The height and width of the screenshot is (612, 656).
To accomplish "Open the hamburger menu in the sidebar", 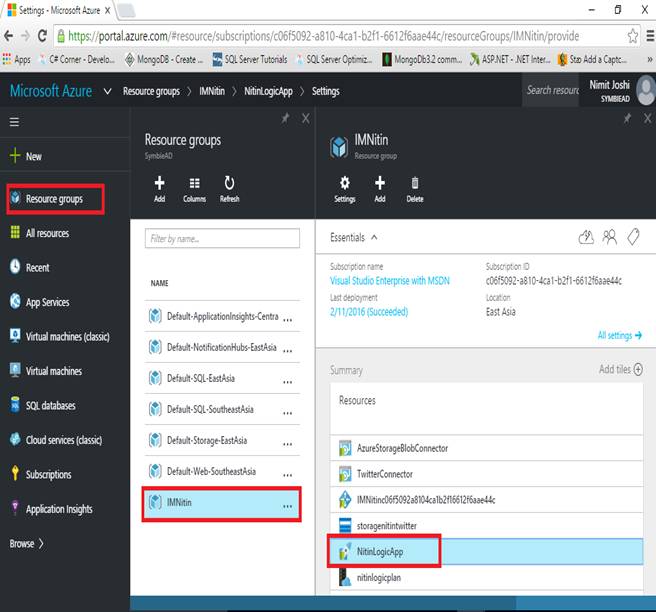I will point(14,122).
